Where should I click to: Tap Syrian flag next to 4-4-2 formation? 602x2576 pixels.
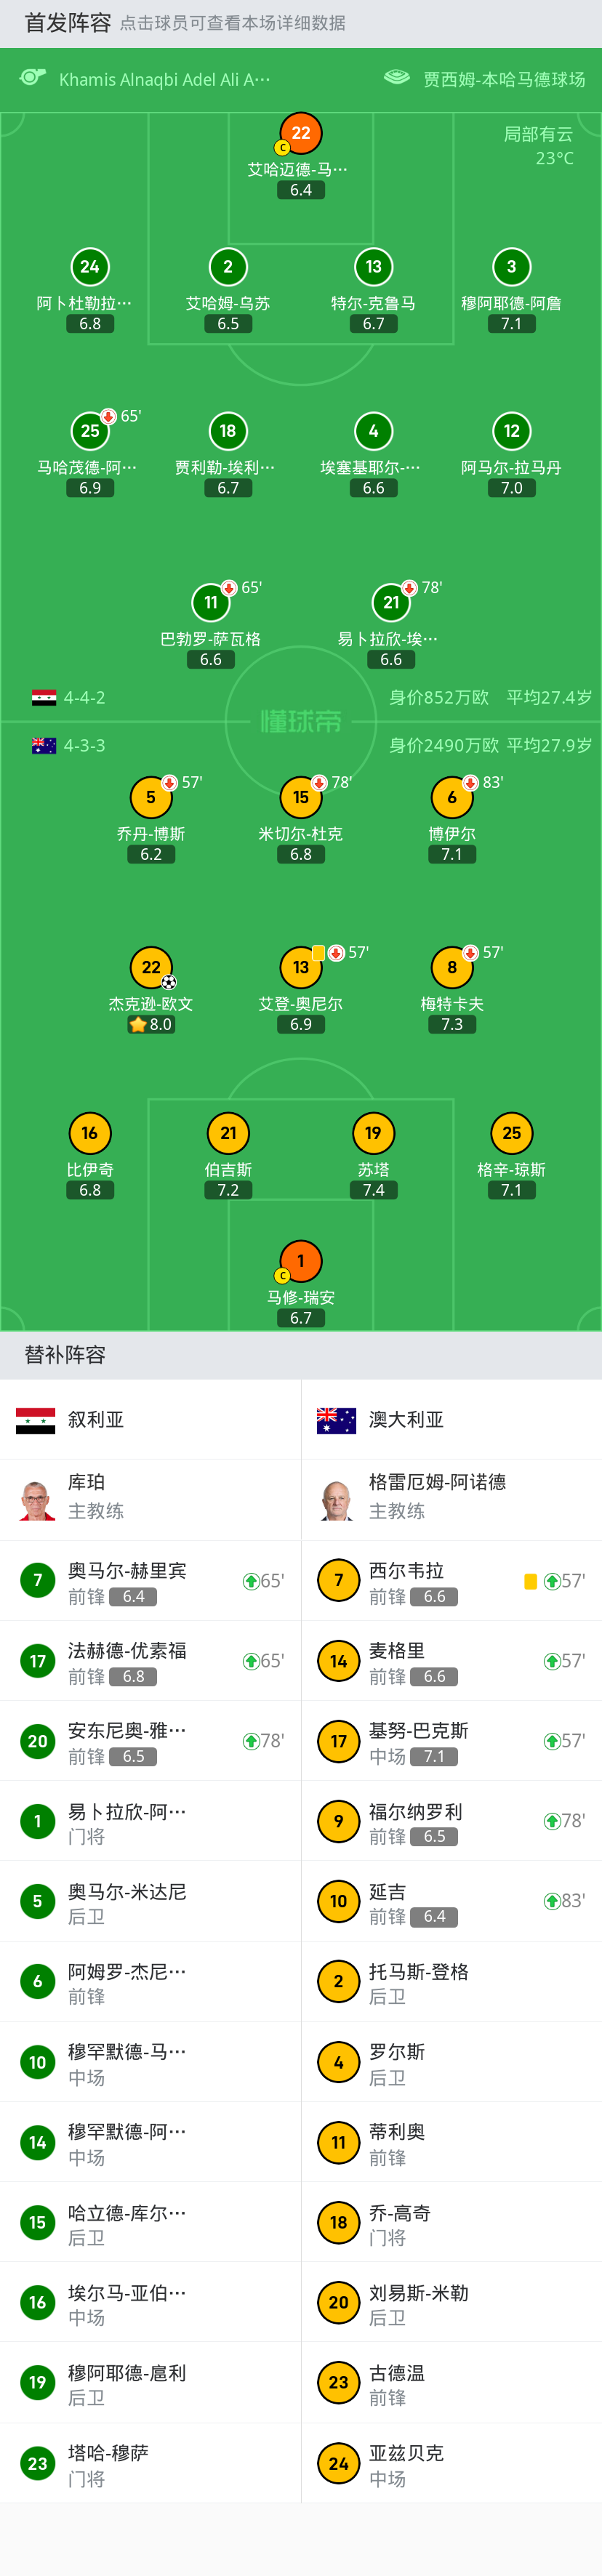[44, 698]
